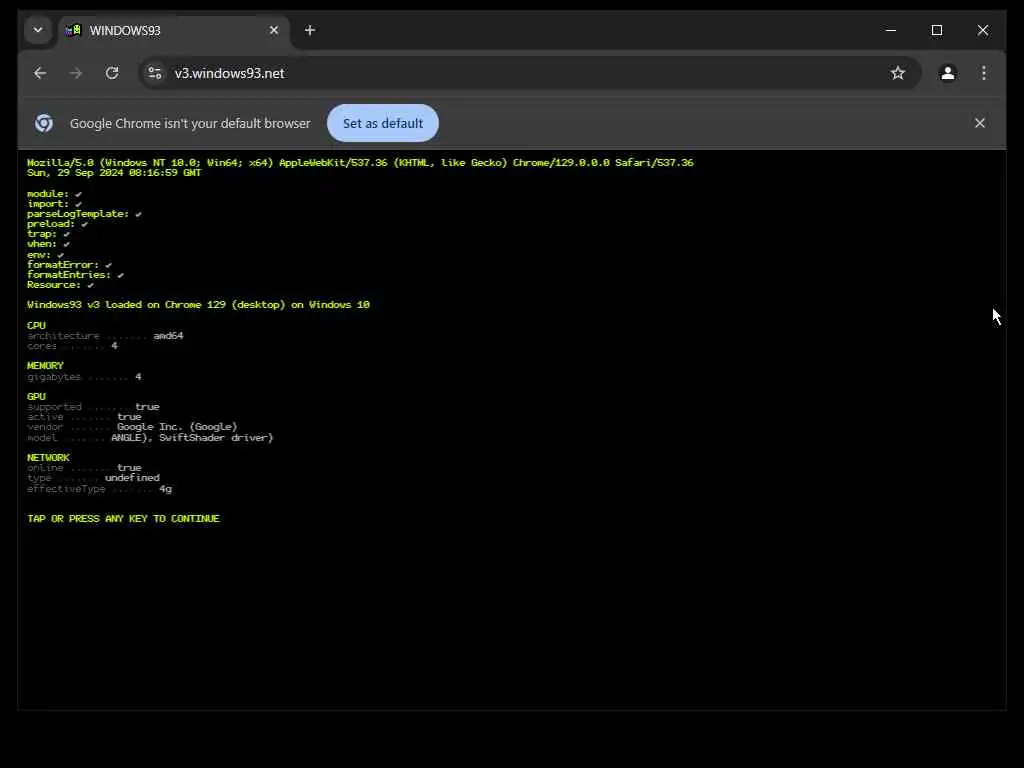
Task: Click the architecture amd64 row
Action: [x=105, y=336]
